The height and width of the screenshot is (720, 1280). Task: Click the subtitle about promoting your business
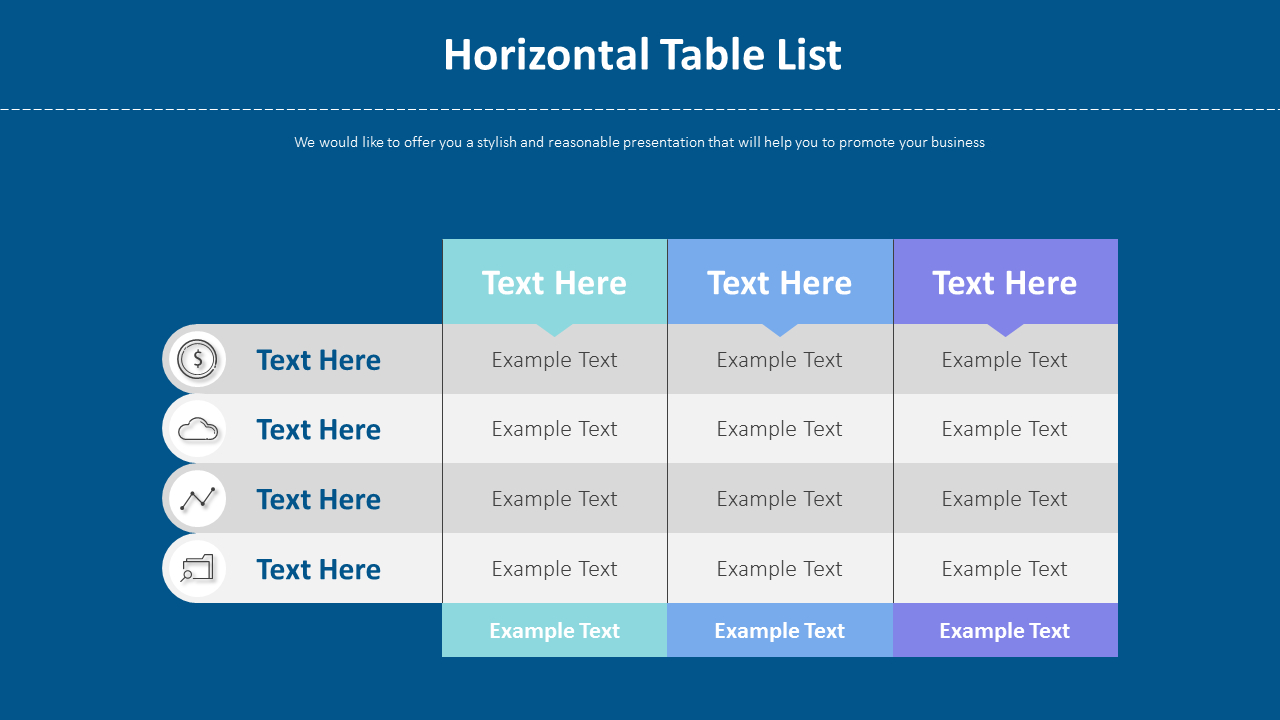point(640,142)
